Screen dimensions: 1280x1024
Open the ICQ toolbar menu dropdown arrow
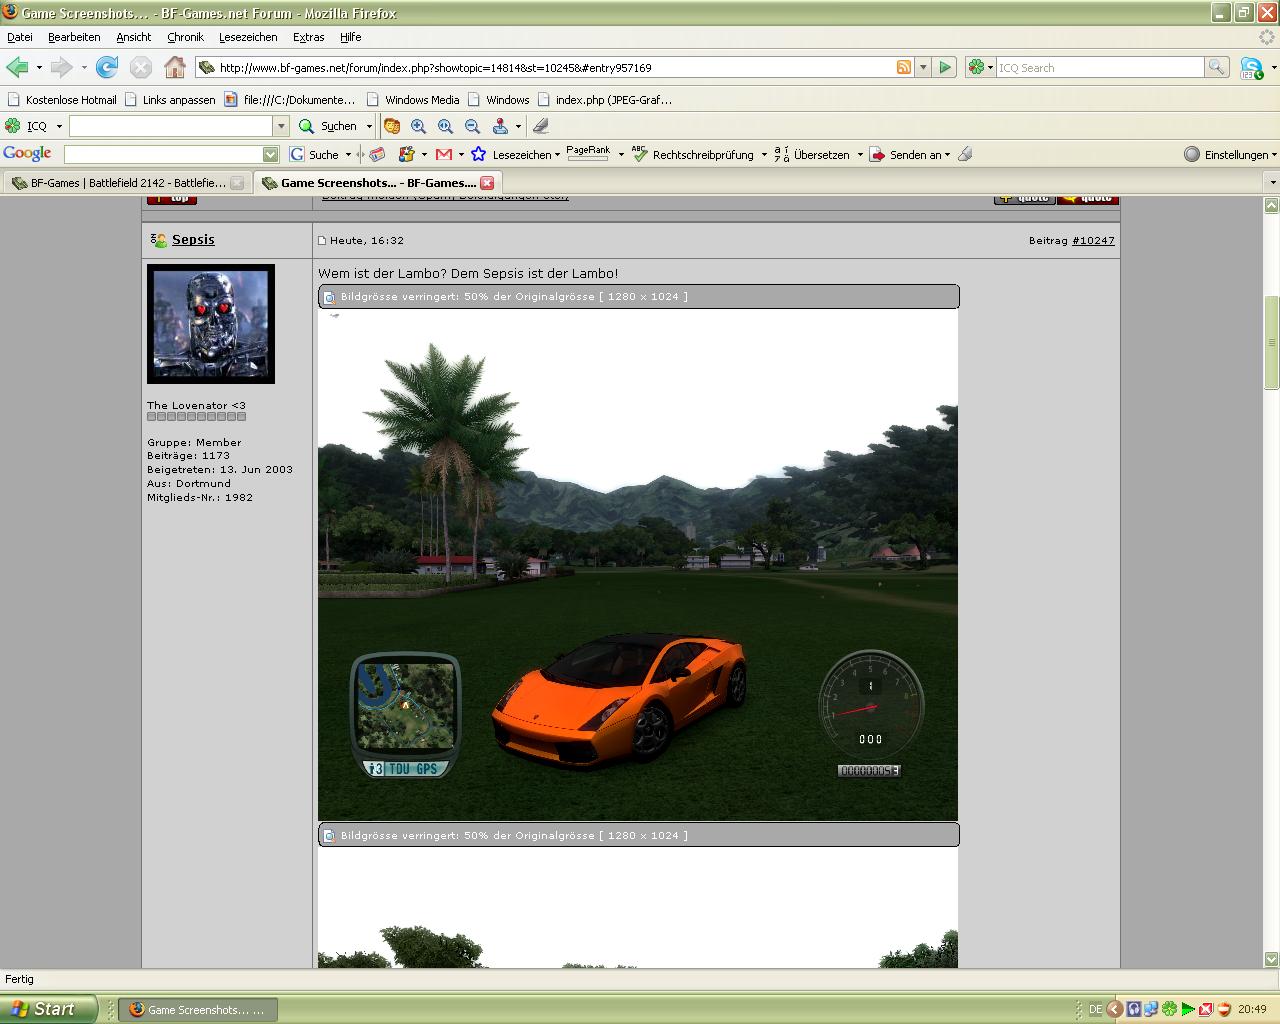coord(59,126)
